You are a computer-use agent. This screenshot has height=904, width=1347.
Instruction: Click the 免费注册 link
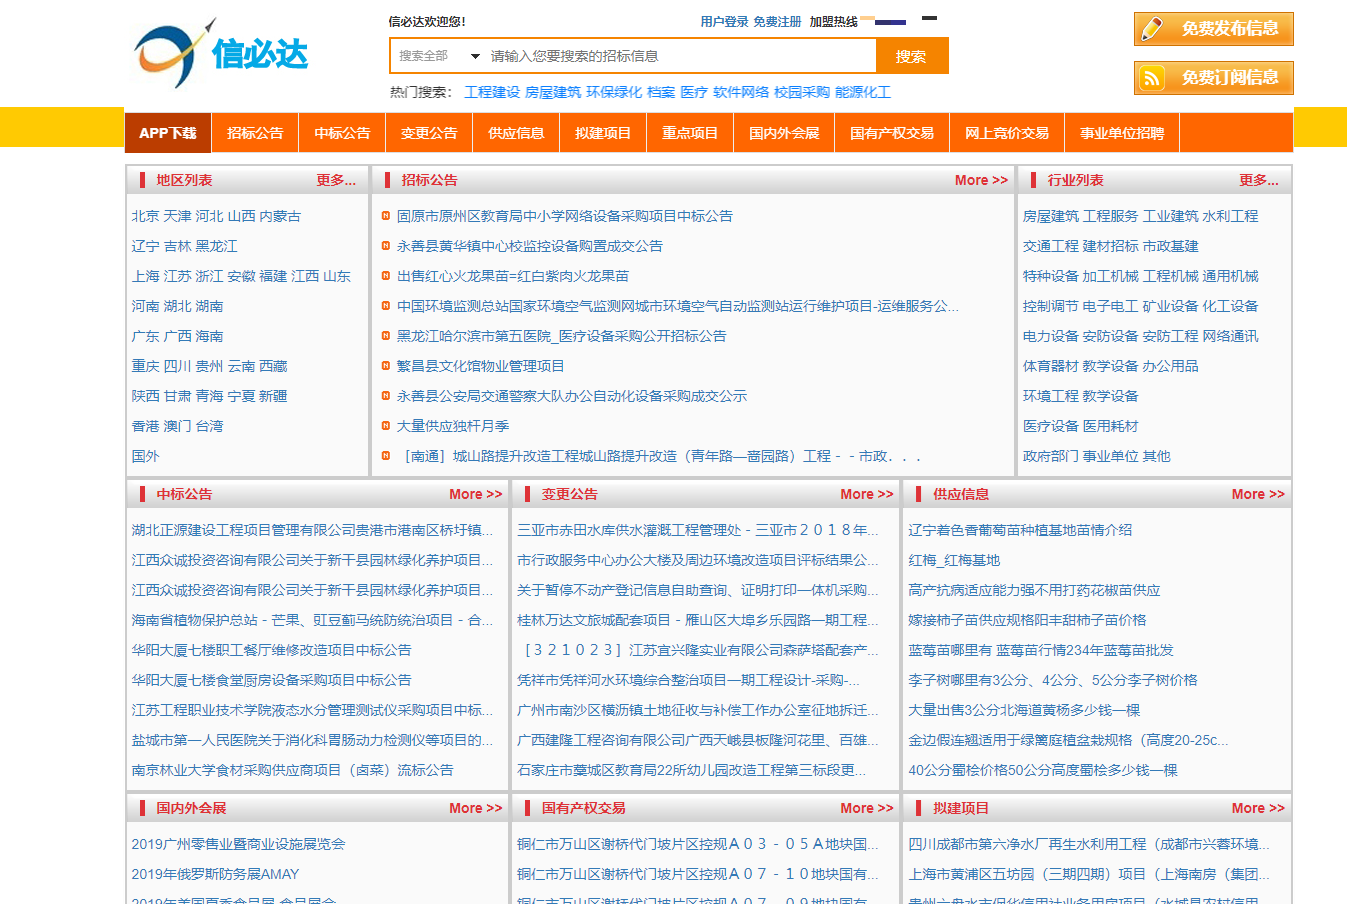tap(777, 21)
